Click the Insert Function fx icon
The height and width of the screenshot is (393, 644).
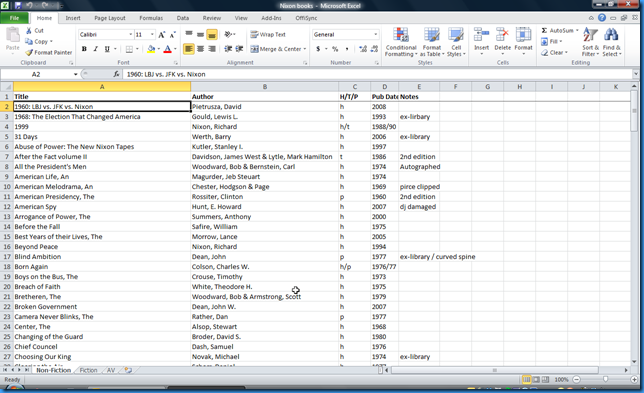[x=116, y=74]
